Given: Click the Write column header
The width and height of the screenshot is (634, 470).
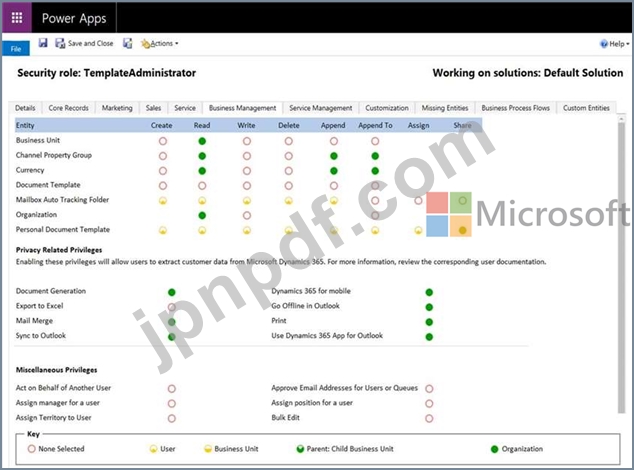Looking at the screenshot, I should [x=246, y=125].
